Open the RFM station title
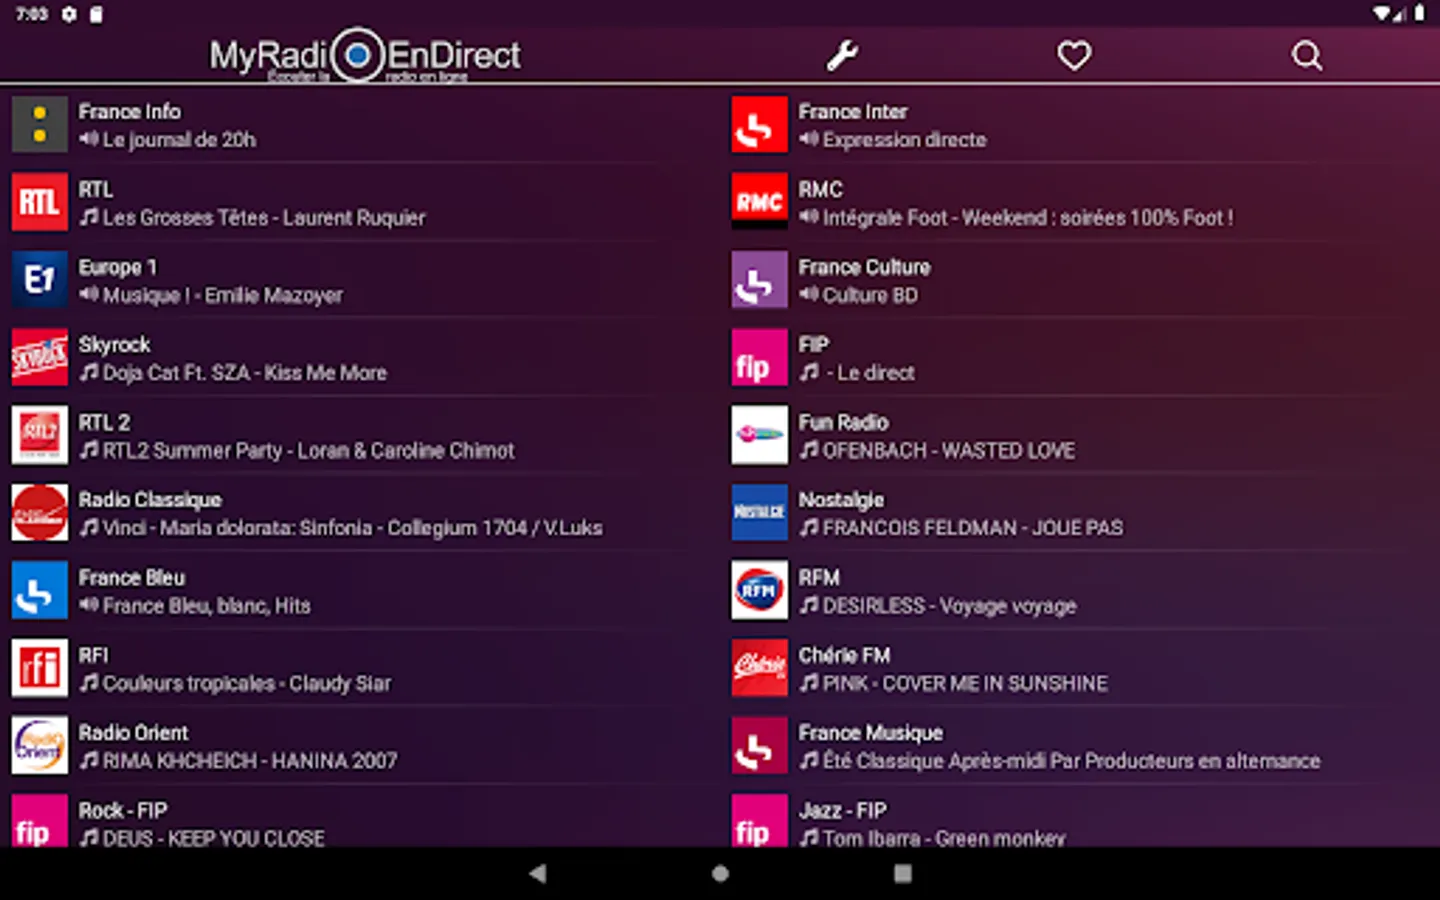 pos(819,578)
